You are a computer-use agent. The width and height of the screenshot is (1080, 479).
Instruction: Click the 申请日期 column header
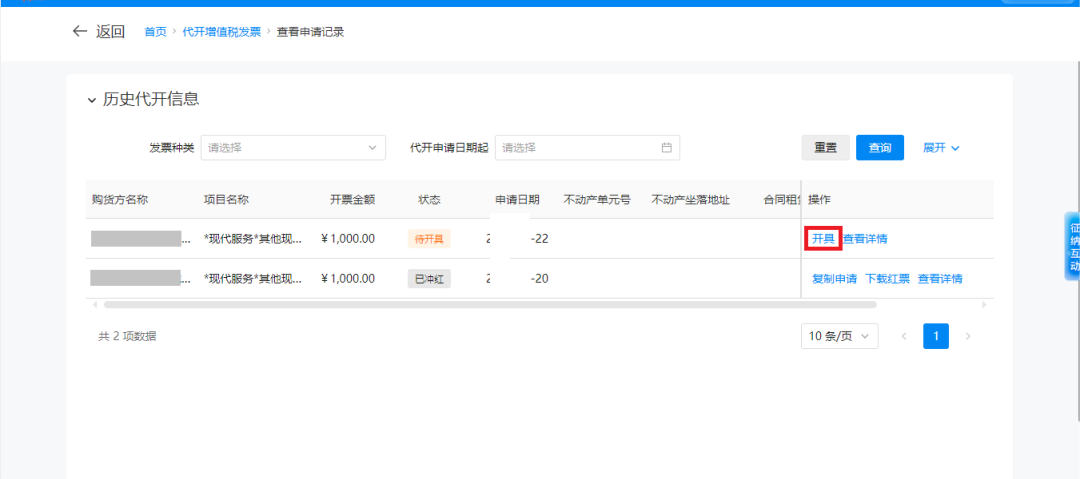click(x=517, y=200)
